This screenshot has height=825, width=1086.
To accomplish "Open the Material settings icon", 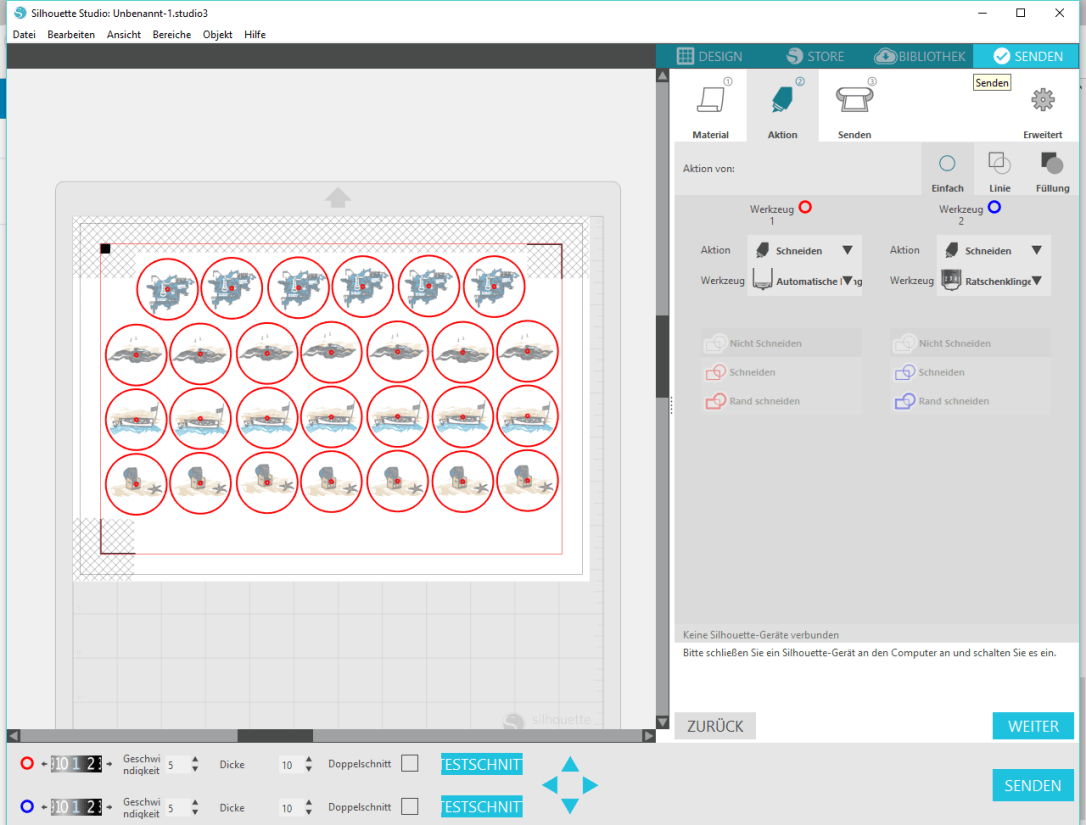I will point(710,102).
